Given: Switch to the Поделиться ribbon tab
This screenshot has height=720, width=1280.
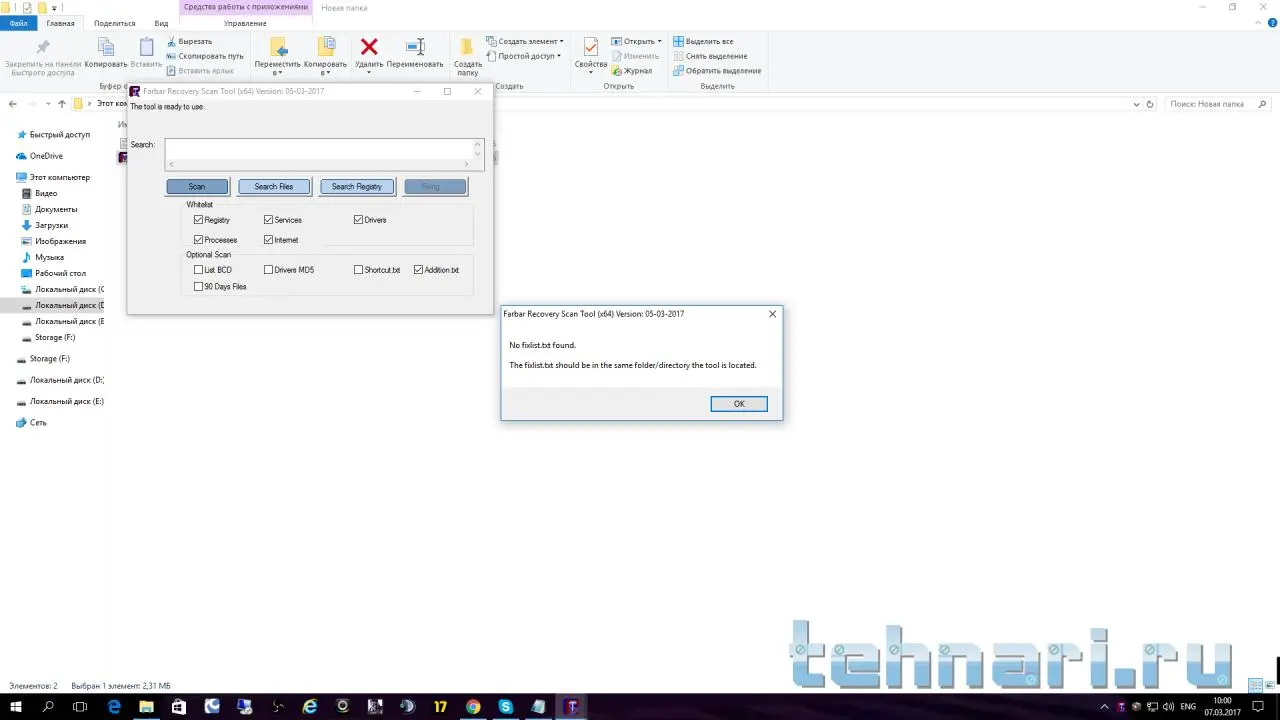Looking at the screenshot, I should [114, 23].
